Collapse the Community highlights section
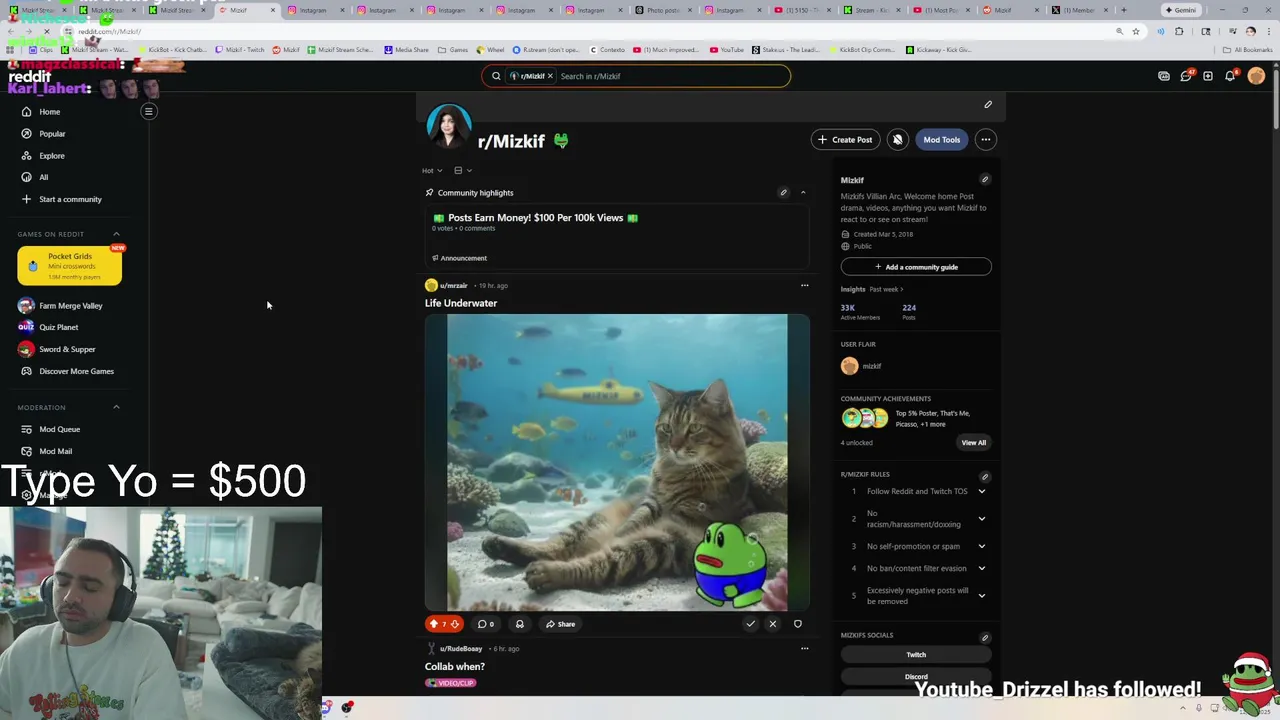Viewport: 1280px width, 720px height. 803,193
